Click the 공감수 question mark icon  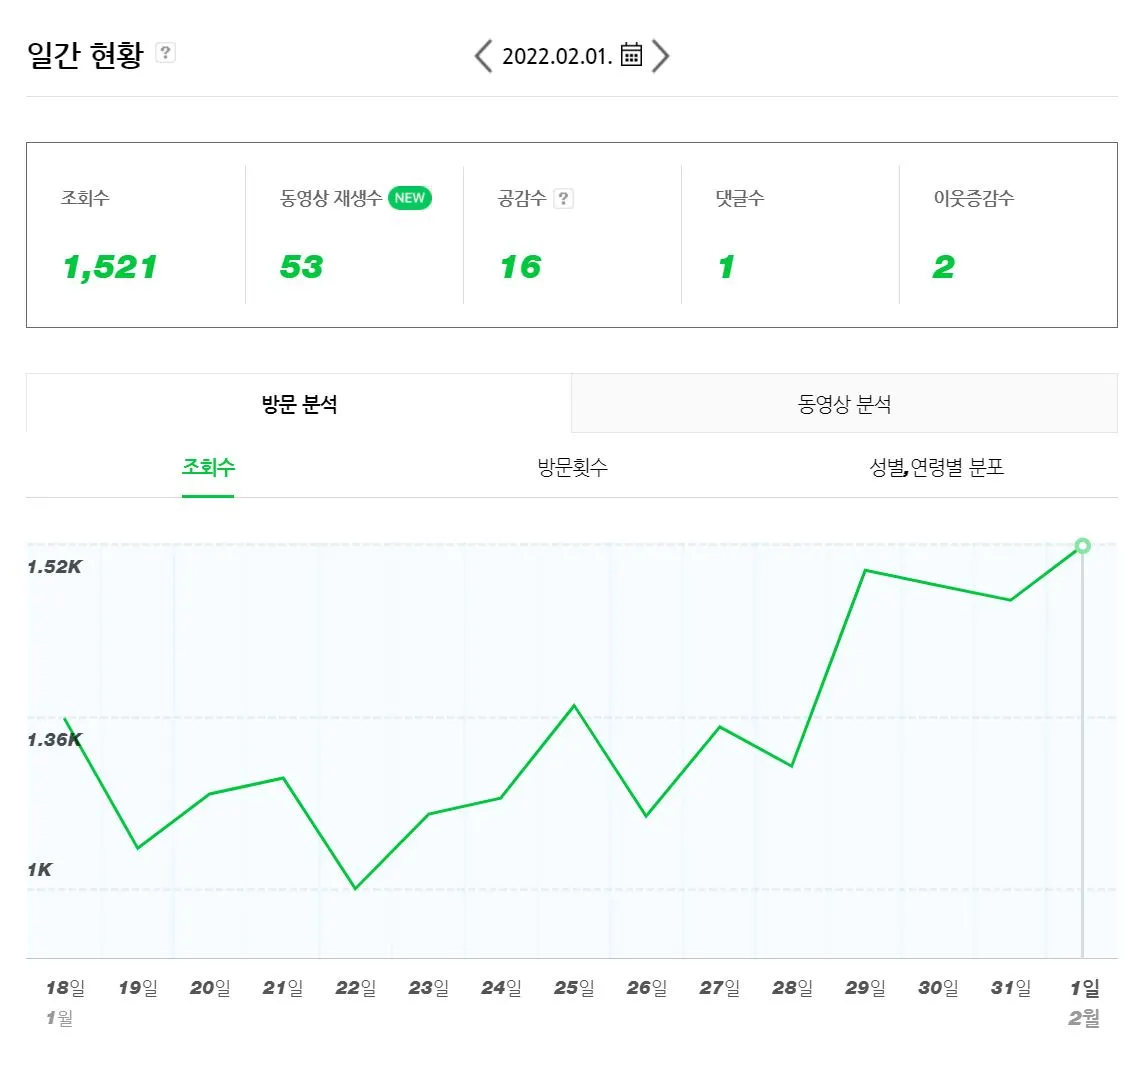pos(564,198)
